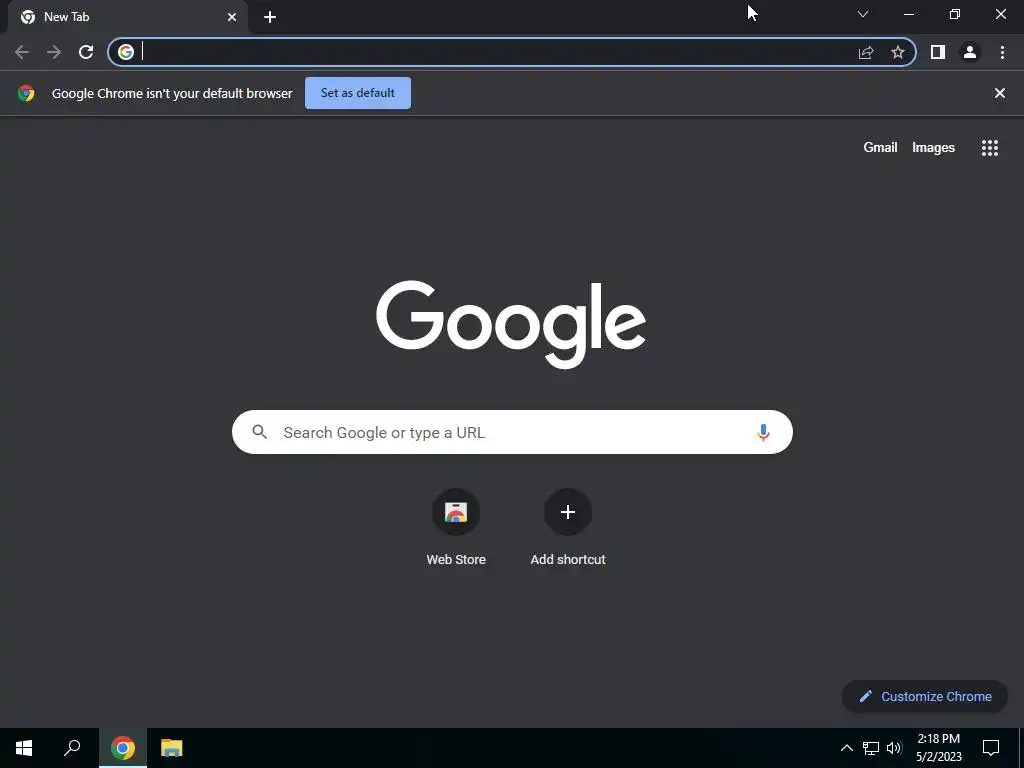The image size is (1024, 768).
Task: Start voice search with the microphone
Action: pyautogui.click(x=763, y=432)
